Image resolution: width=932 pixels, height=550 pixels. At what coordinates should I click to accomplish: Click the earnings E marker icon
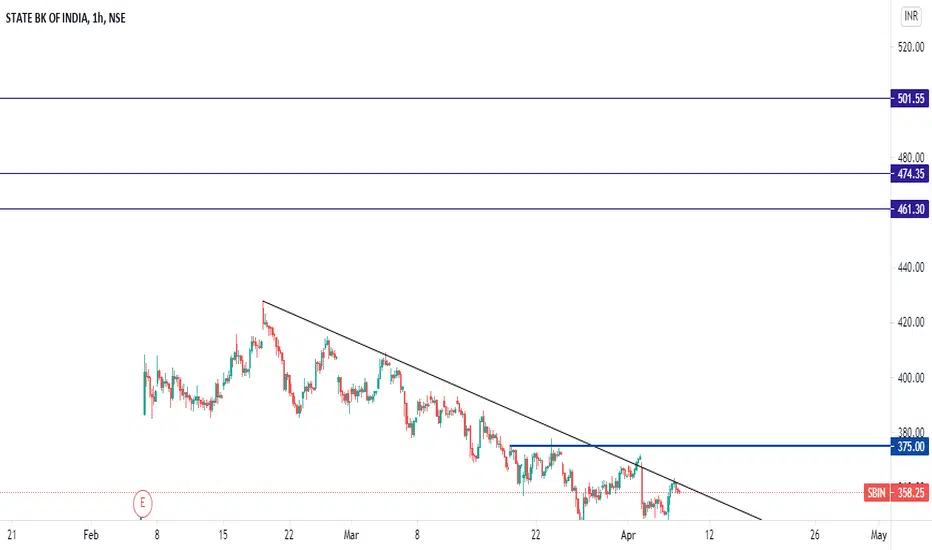pyautogui.click(x=143, y=503)
